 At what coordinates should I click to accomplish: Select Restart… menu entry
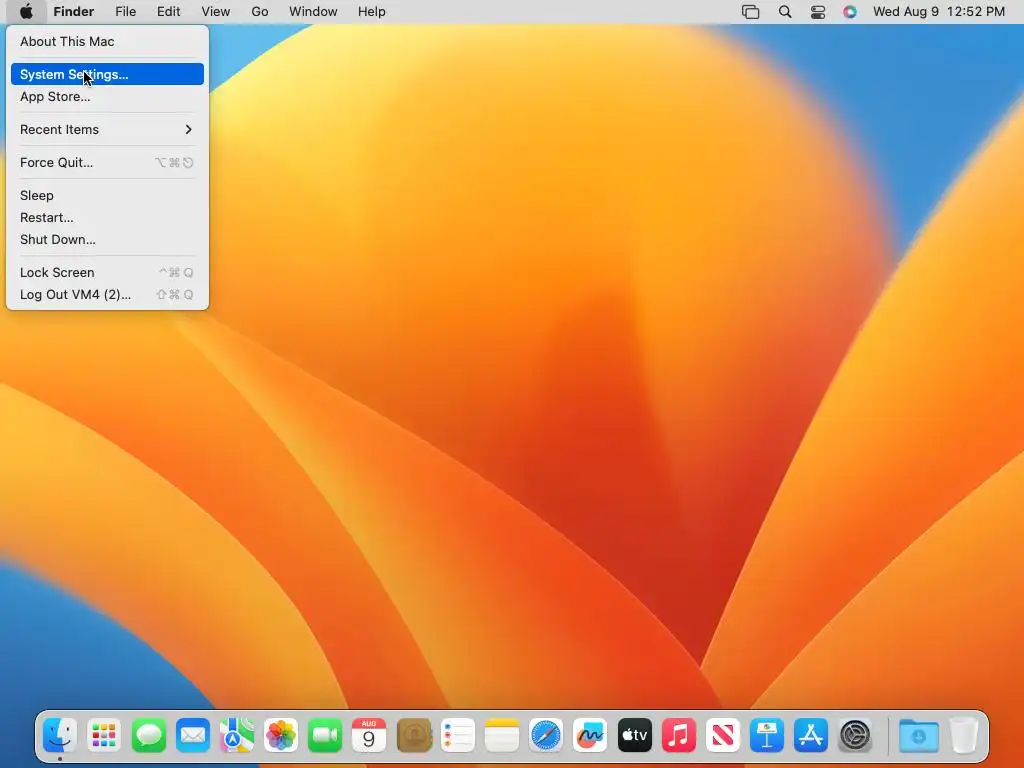point(107,217)
